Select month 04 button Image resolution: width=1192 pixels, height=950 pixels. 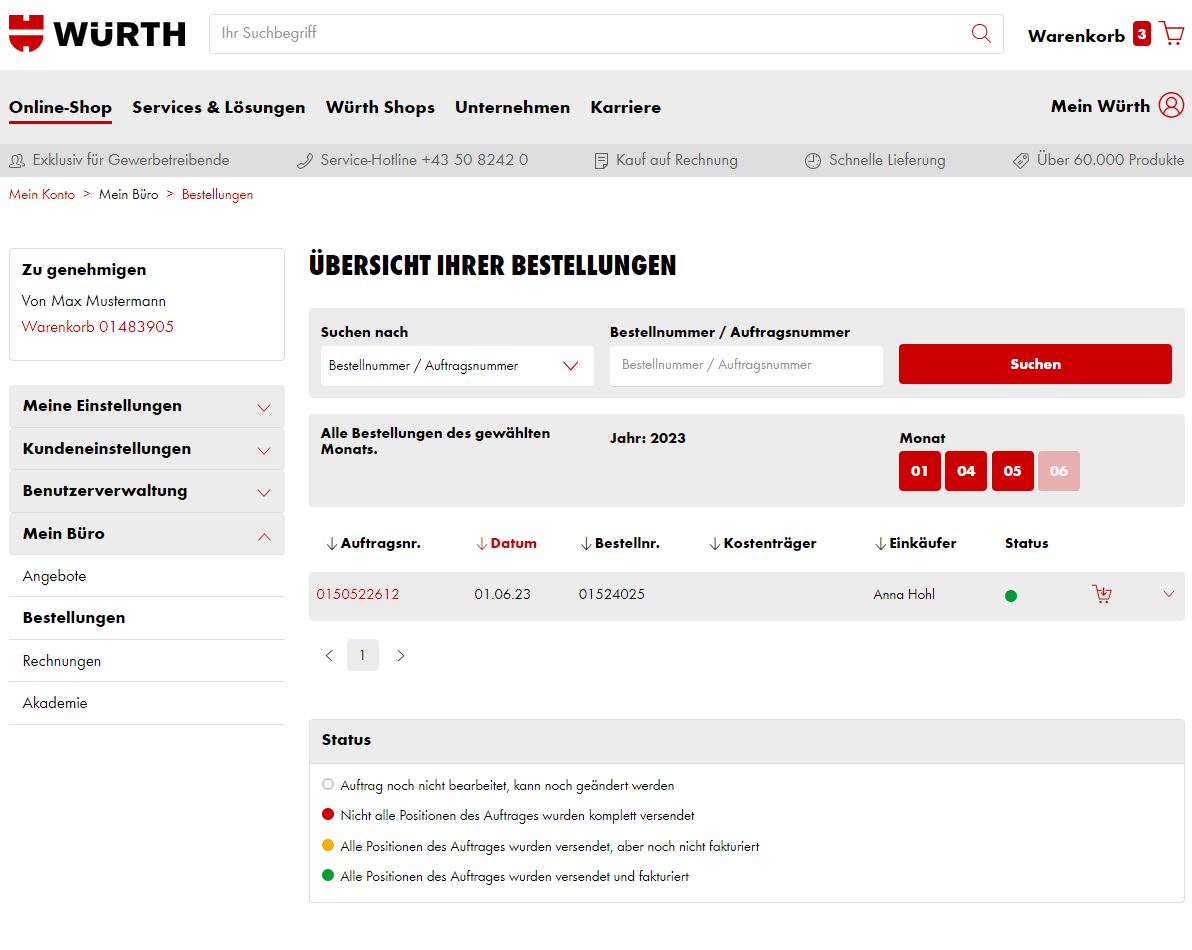tap(966, 471)
